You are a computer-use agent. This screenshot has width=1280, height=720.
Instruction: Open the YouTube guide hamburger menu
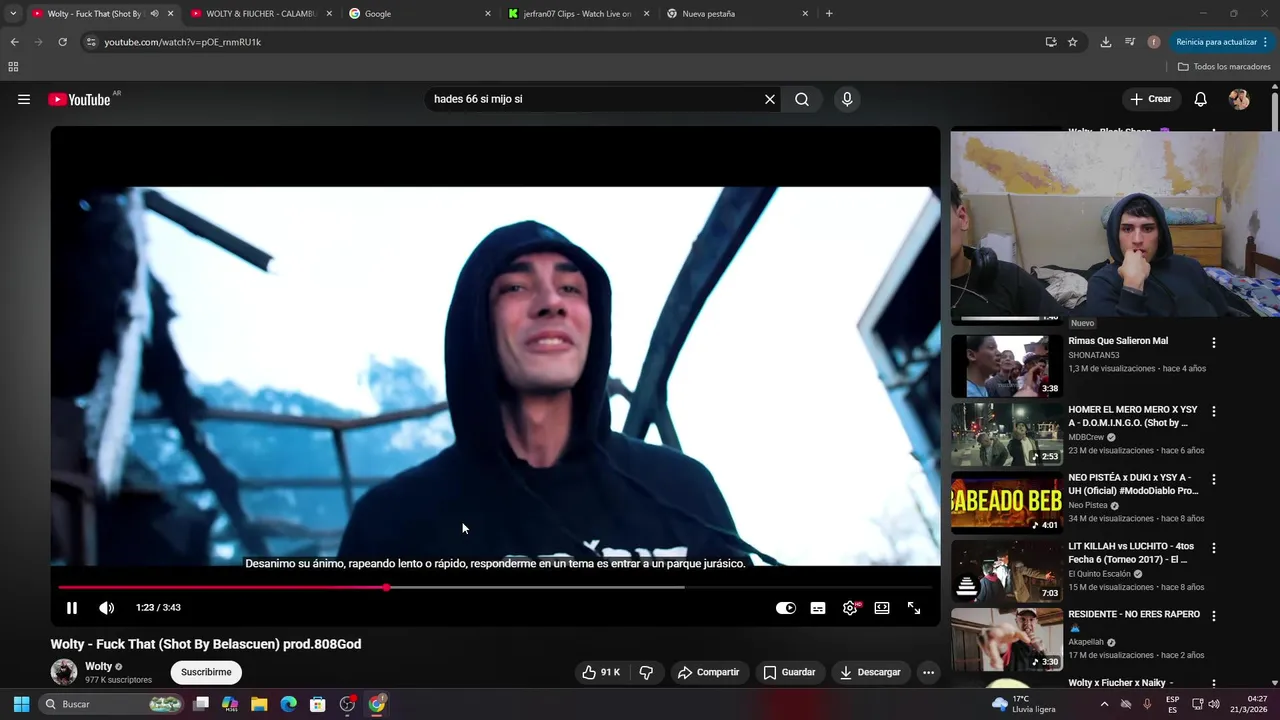point(24,99)
